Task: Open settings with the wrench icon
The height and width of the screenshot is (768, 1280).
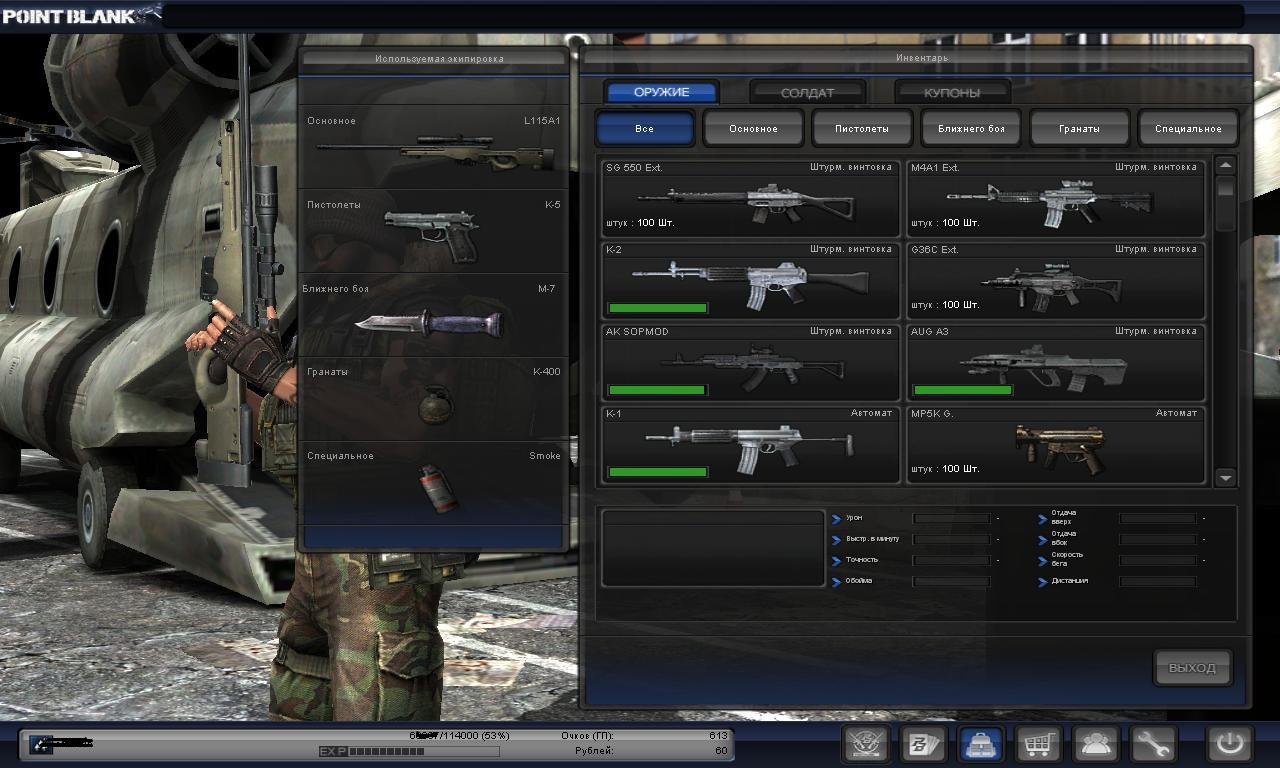Action: [1153, 745]
